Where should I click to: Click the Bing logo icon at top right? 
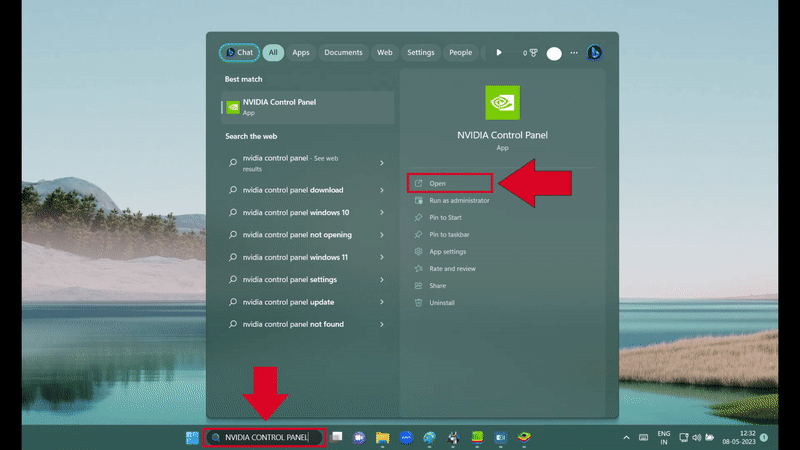pos(594,53)
